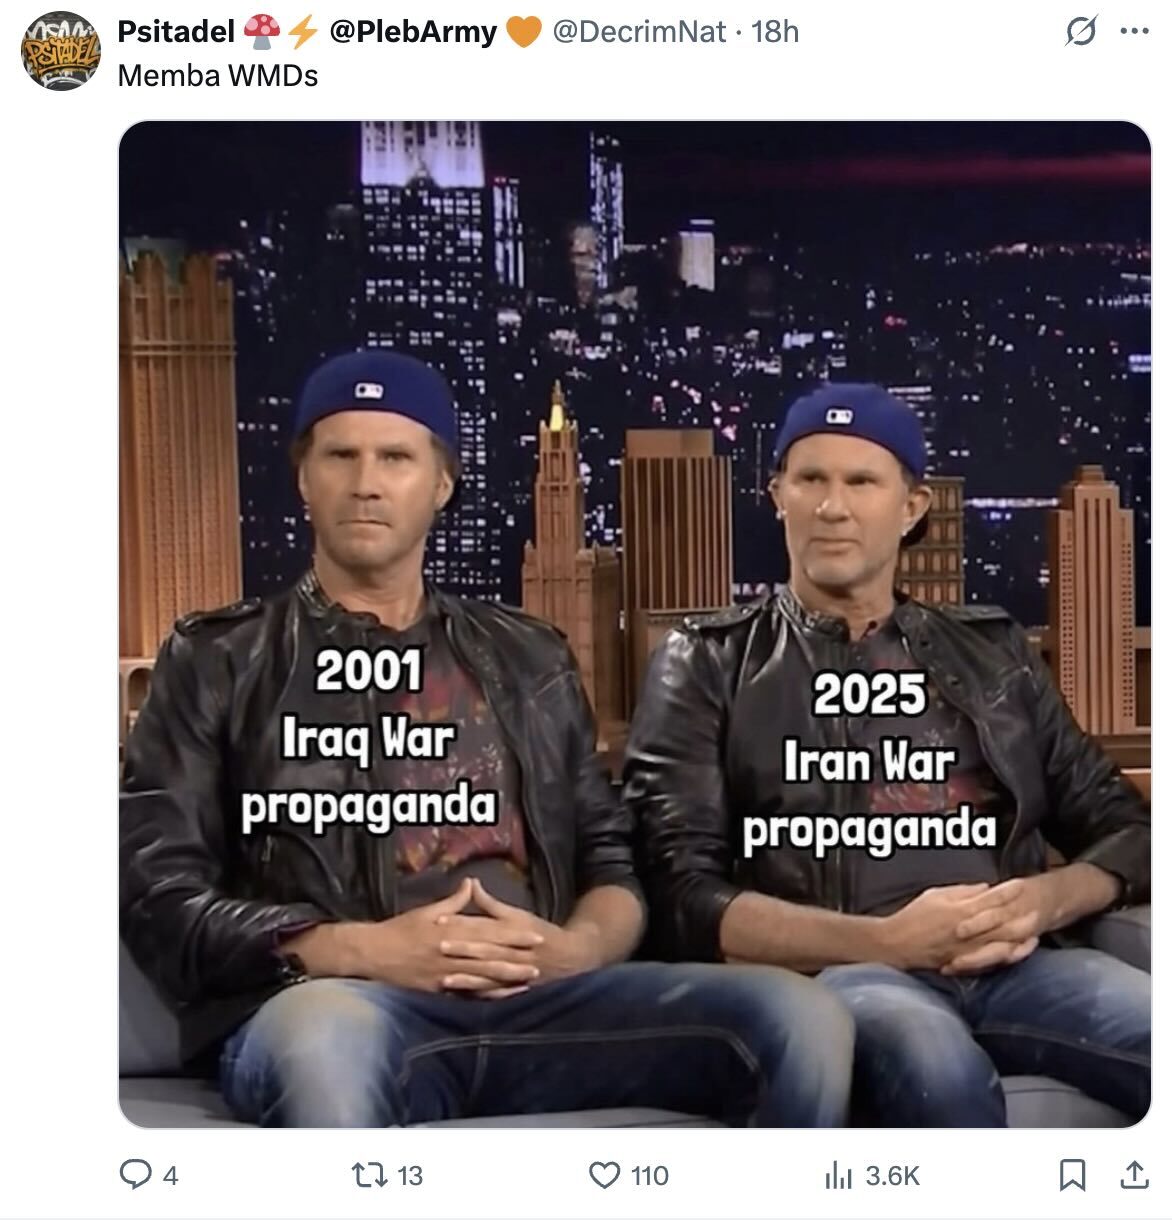1172x1220 pixels.
Task: Open the Psitadel profile avatar
Action: (x=61, y=51)
